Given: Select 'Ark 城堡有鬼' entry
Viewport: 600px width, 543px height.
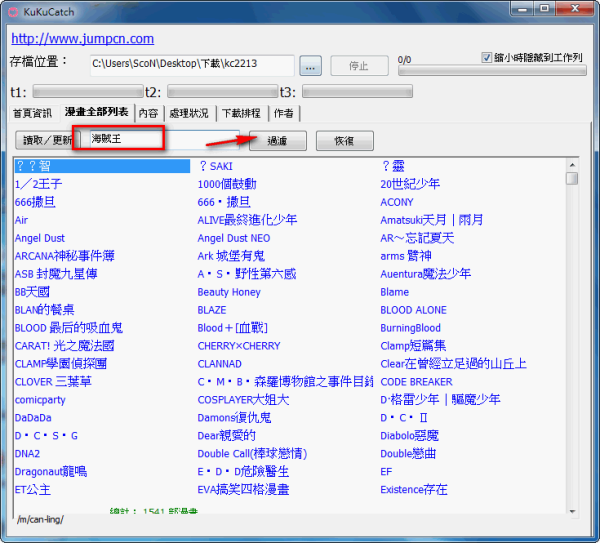Looking at the screenshot, I should coord(231,256).
